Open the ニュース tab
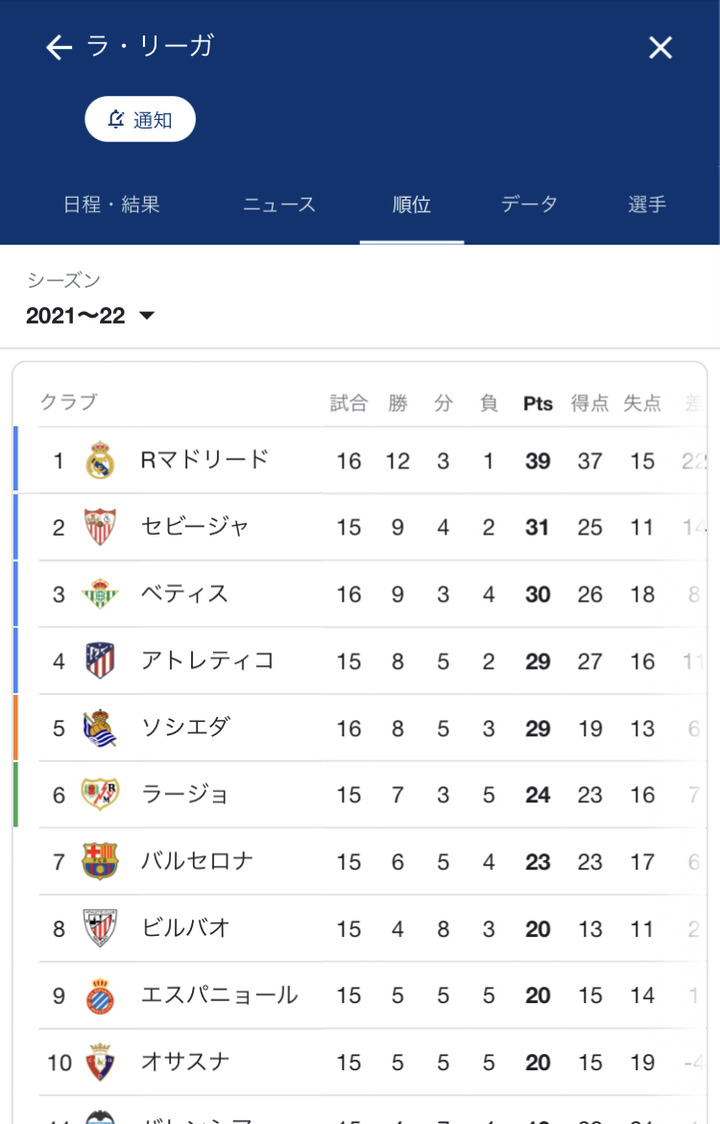The width and height of the screenshot is (720, 1124). pos(279,205)
